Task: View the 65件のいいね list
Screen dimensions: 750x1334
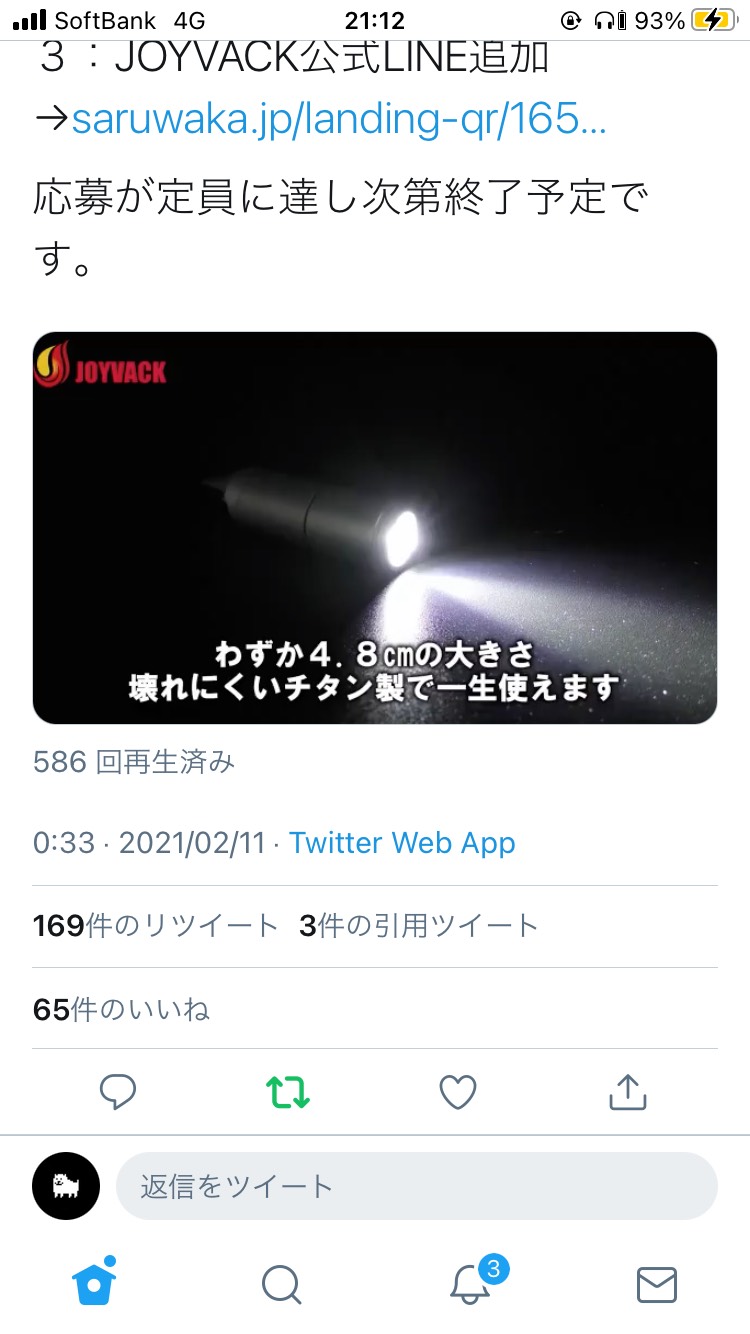Action: click(x=121, y=1009)
